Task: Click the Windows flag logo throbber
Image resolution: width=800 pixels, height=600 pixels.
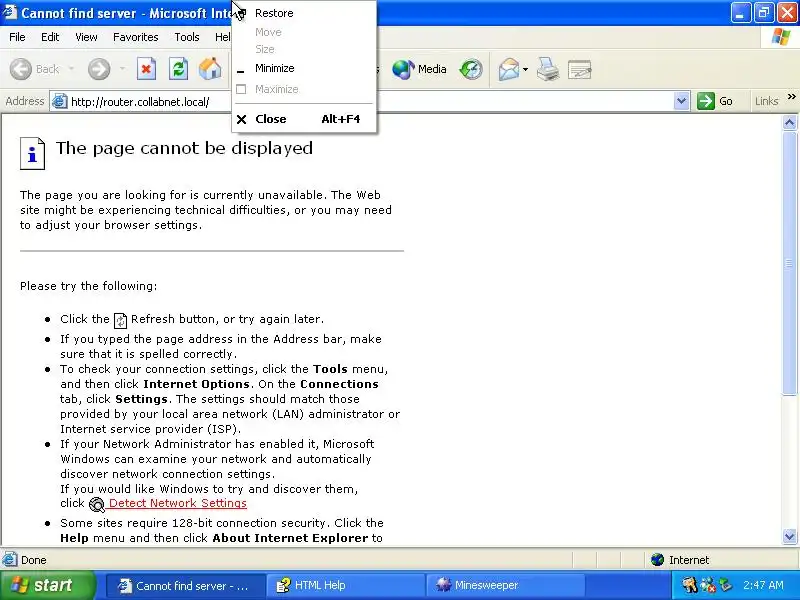Action: [781, 37]
